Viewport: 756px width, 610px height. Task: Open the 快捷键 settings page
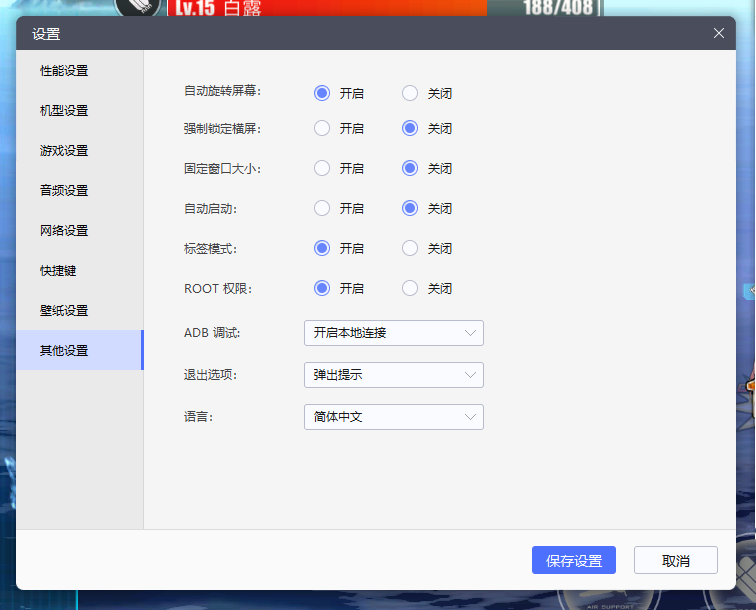58,271
